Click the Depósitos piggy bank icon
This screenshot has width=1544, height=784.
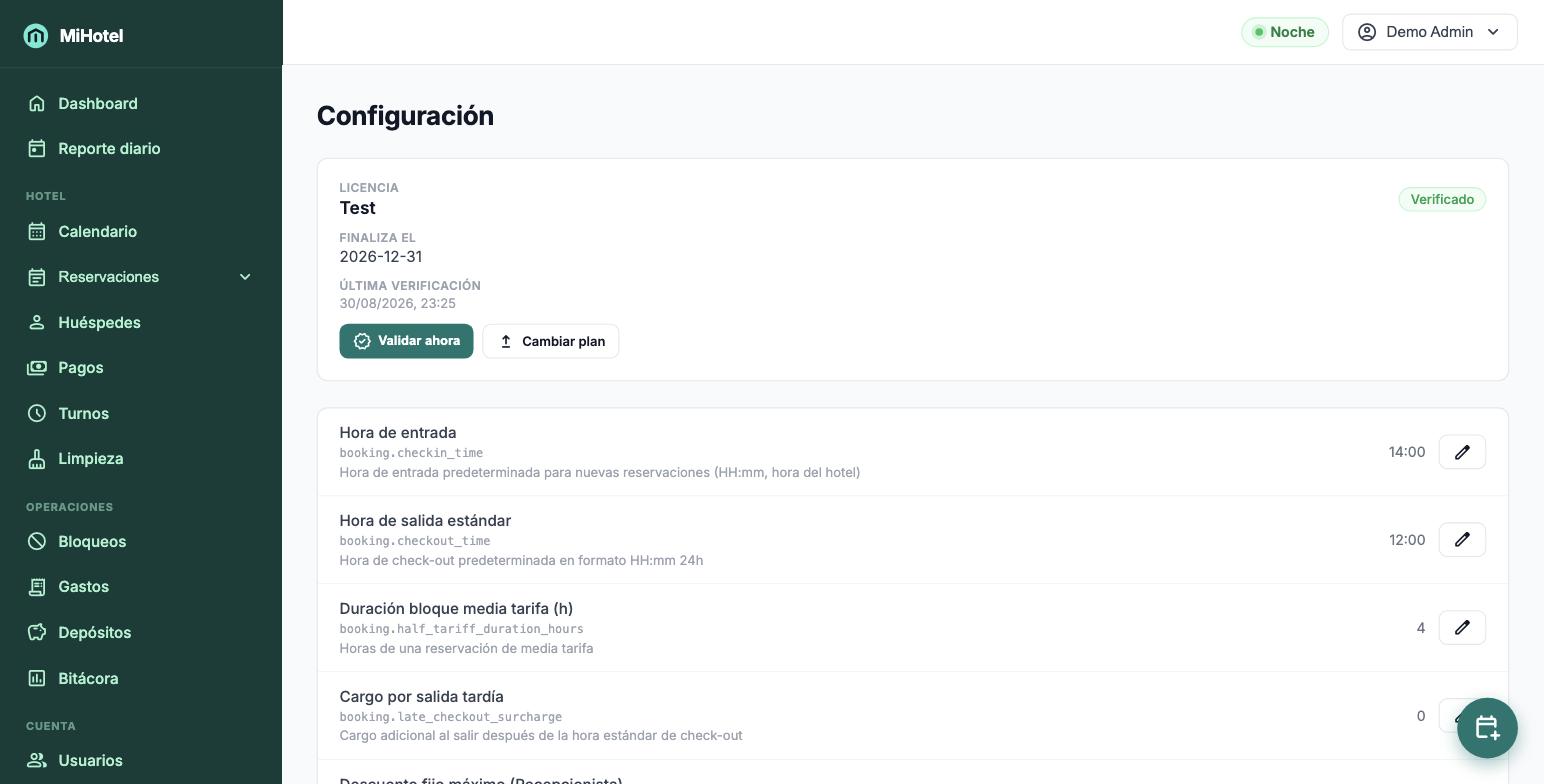point(37,632)
